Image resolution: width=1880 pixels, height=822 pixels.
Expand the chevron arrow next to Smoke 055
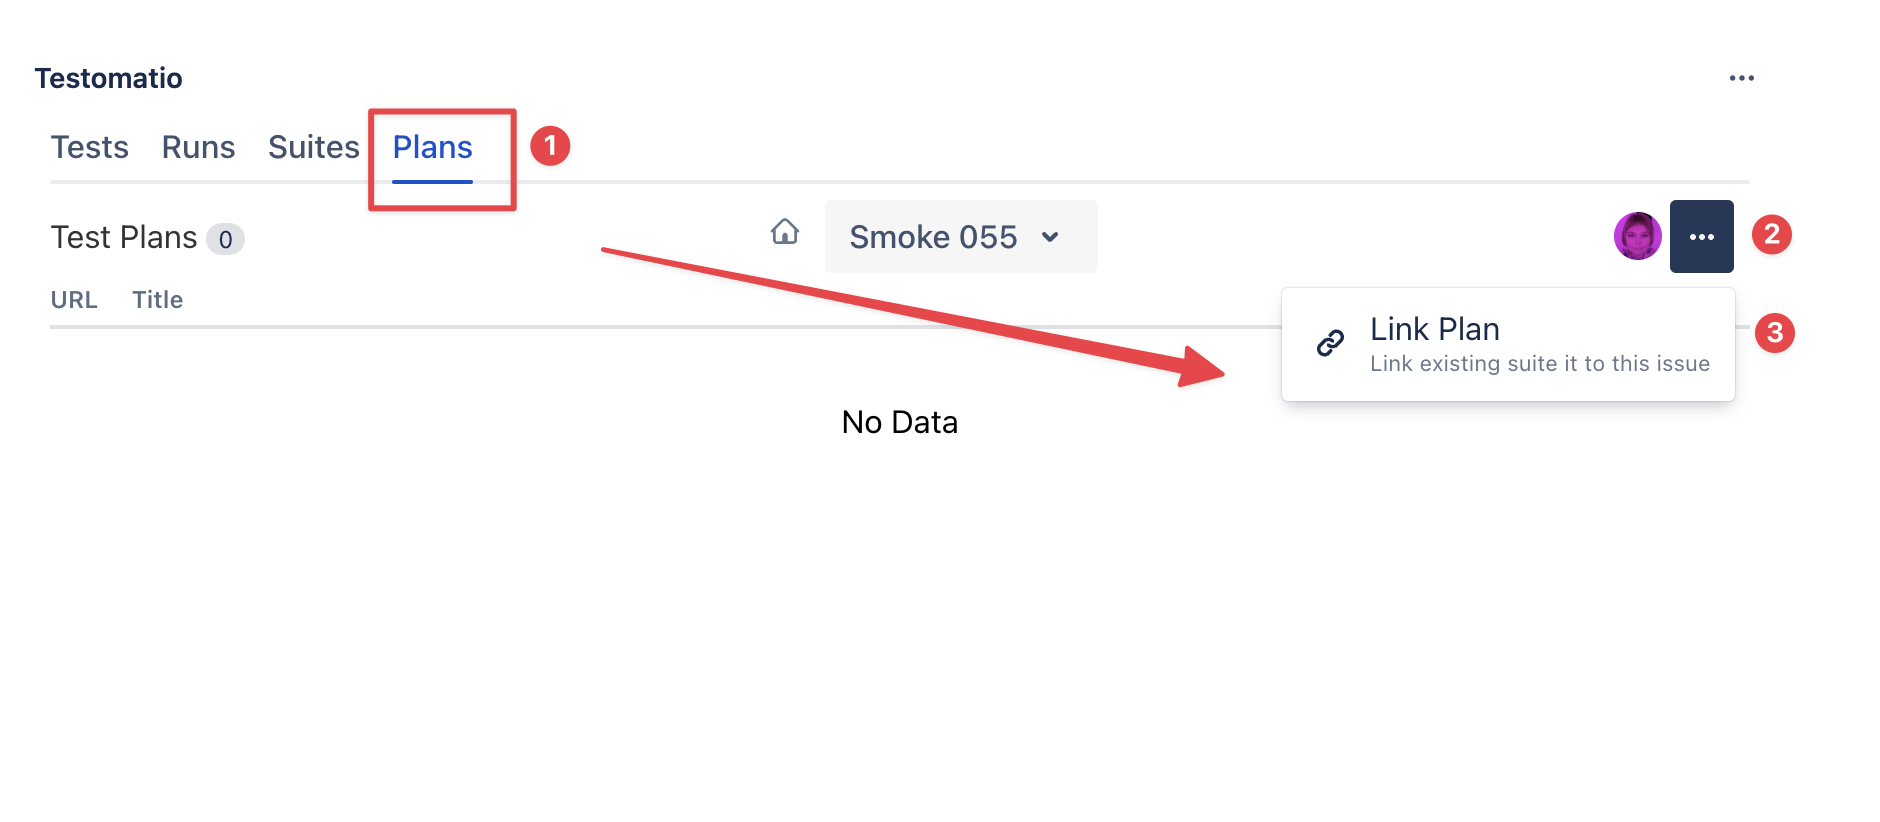[1050, 237]
